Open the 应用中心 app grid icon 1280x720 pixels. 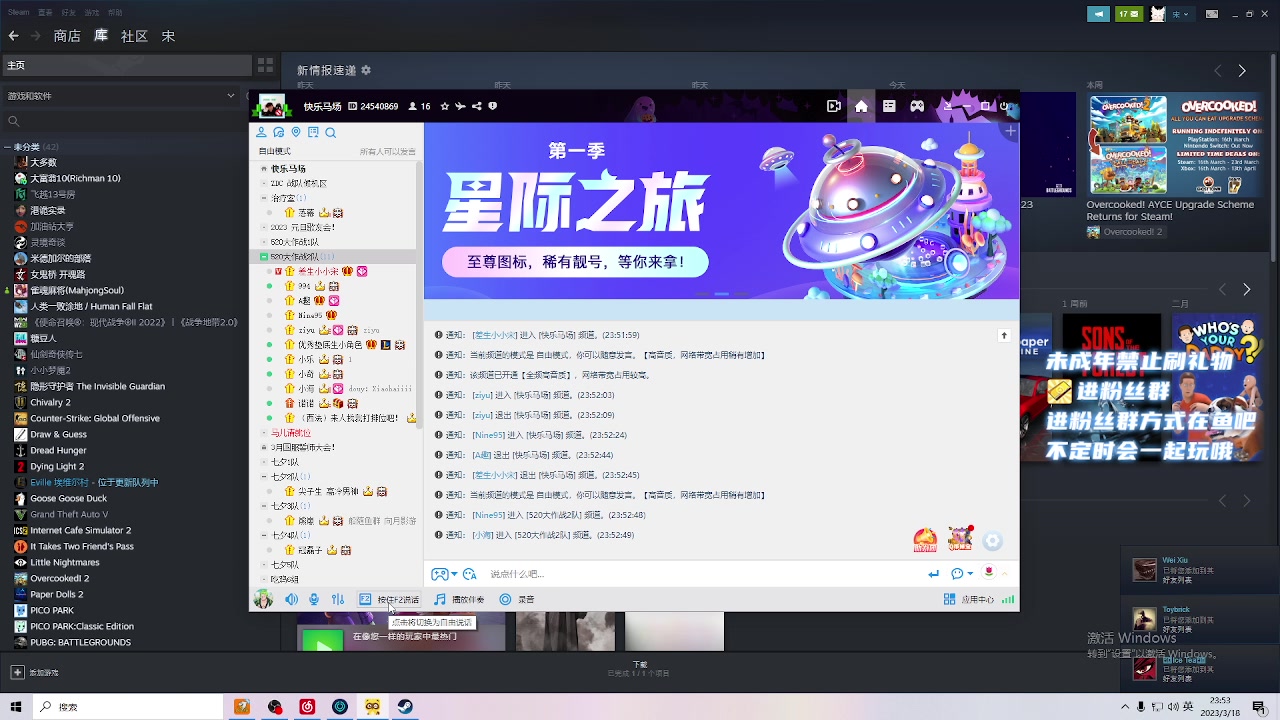click(949, 598)
